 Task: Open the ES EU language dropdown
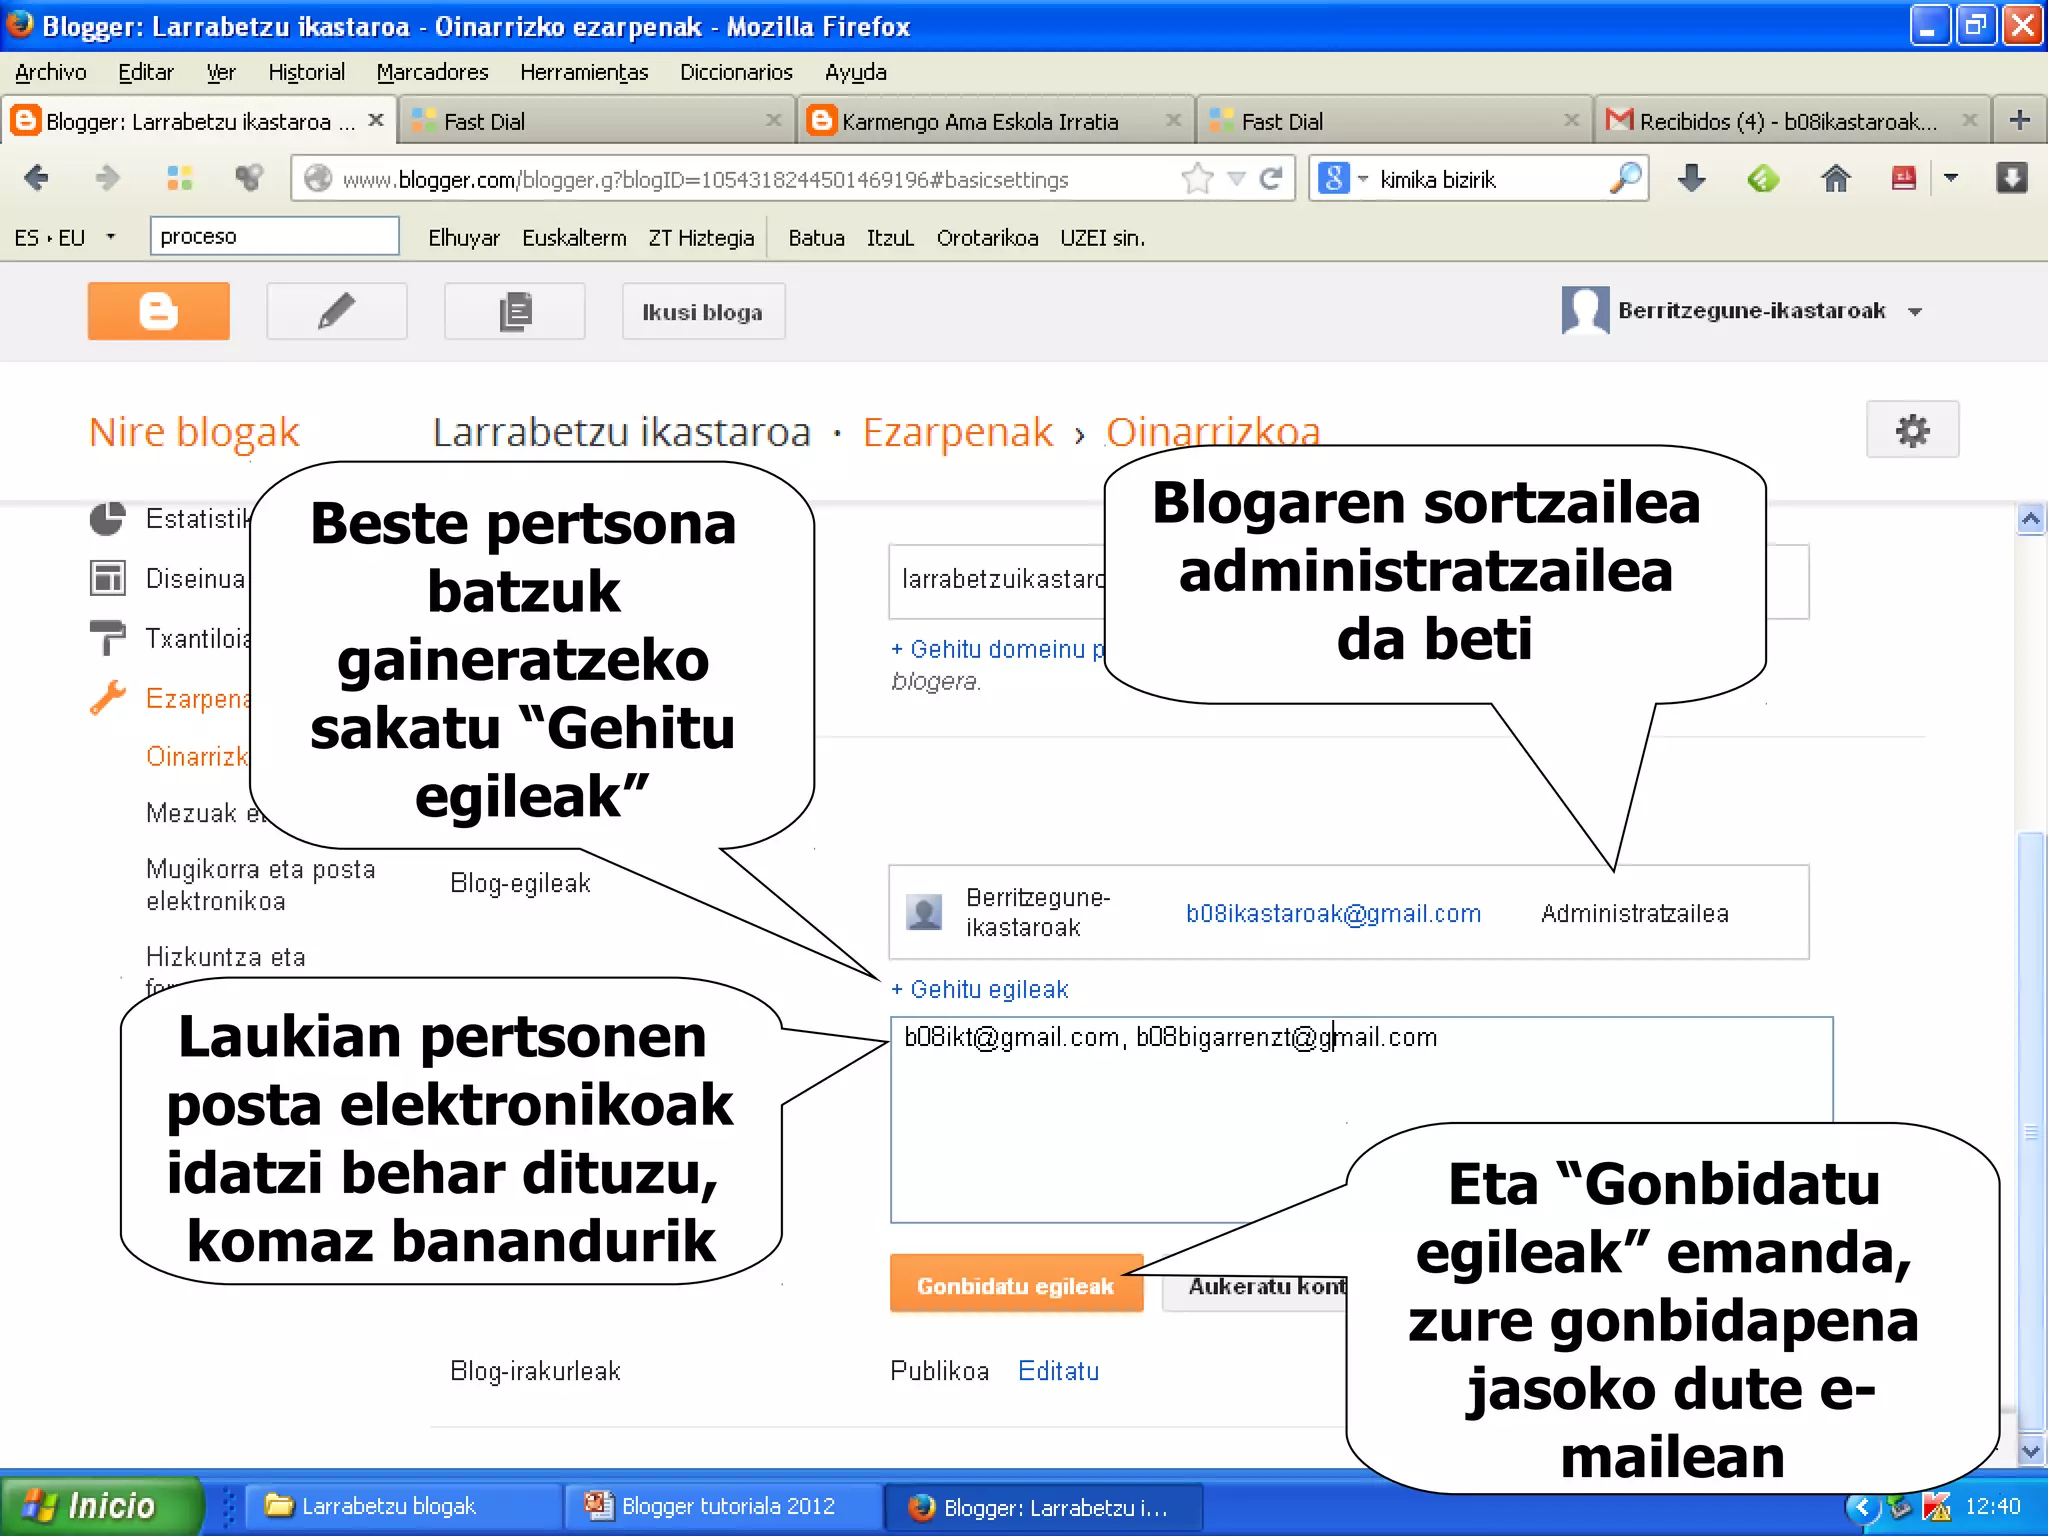point(111,237)
